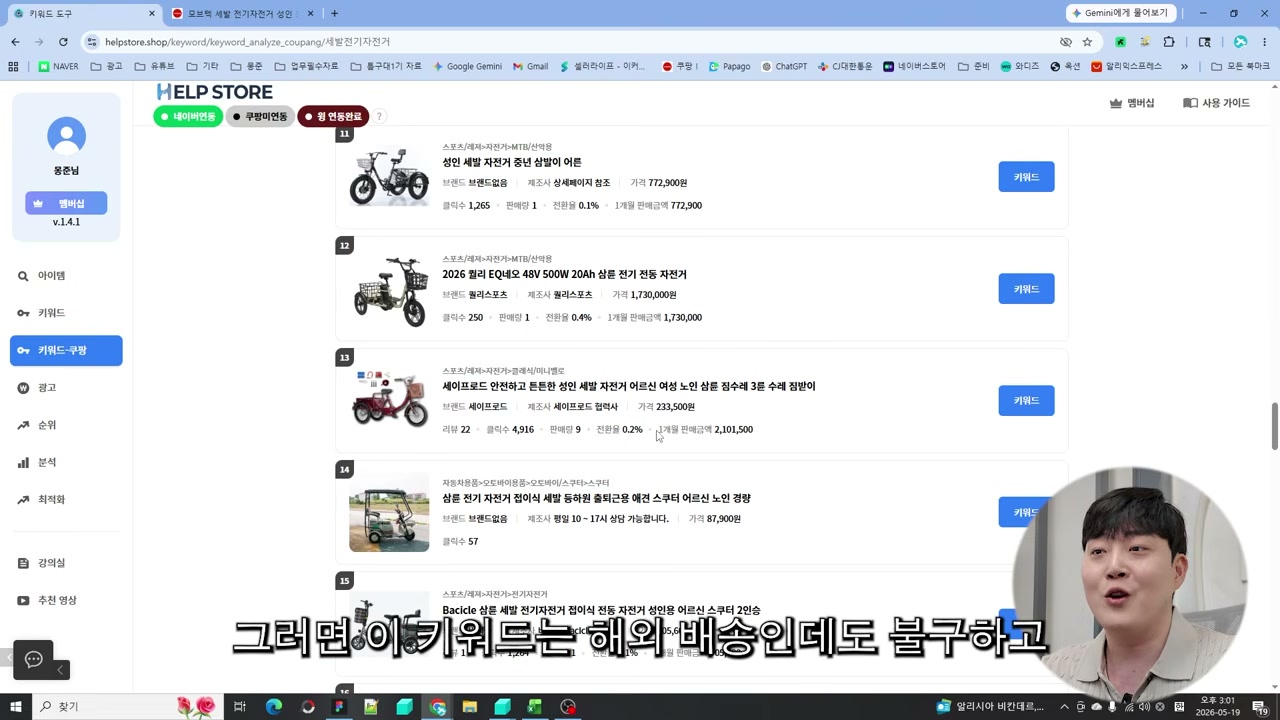Open the NAVER bookmark
Viewport: 1280px width, 720px height.
tap(58, 66)
